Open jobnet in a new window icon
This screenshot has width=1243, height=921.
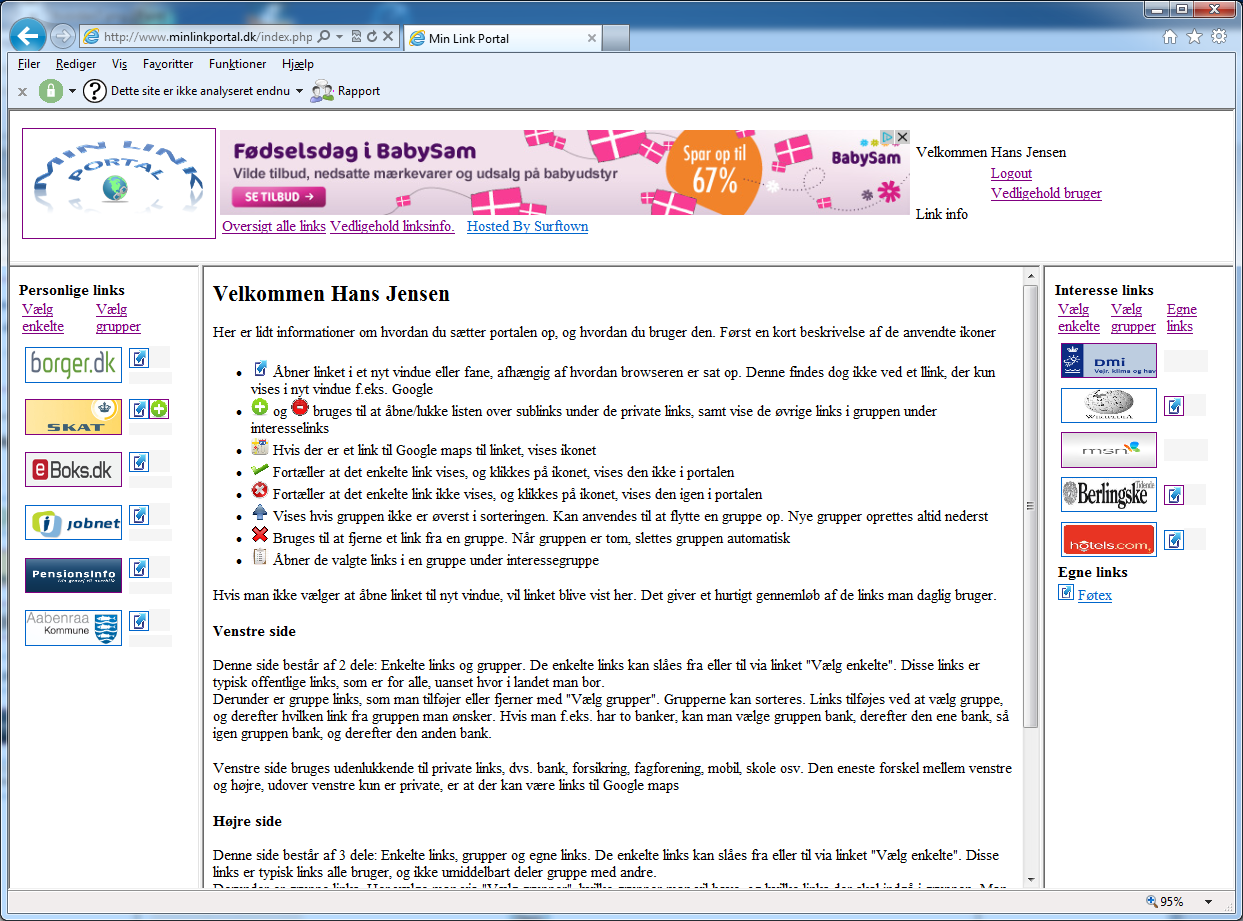[139, 515]
